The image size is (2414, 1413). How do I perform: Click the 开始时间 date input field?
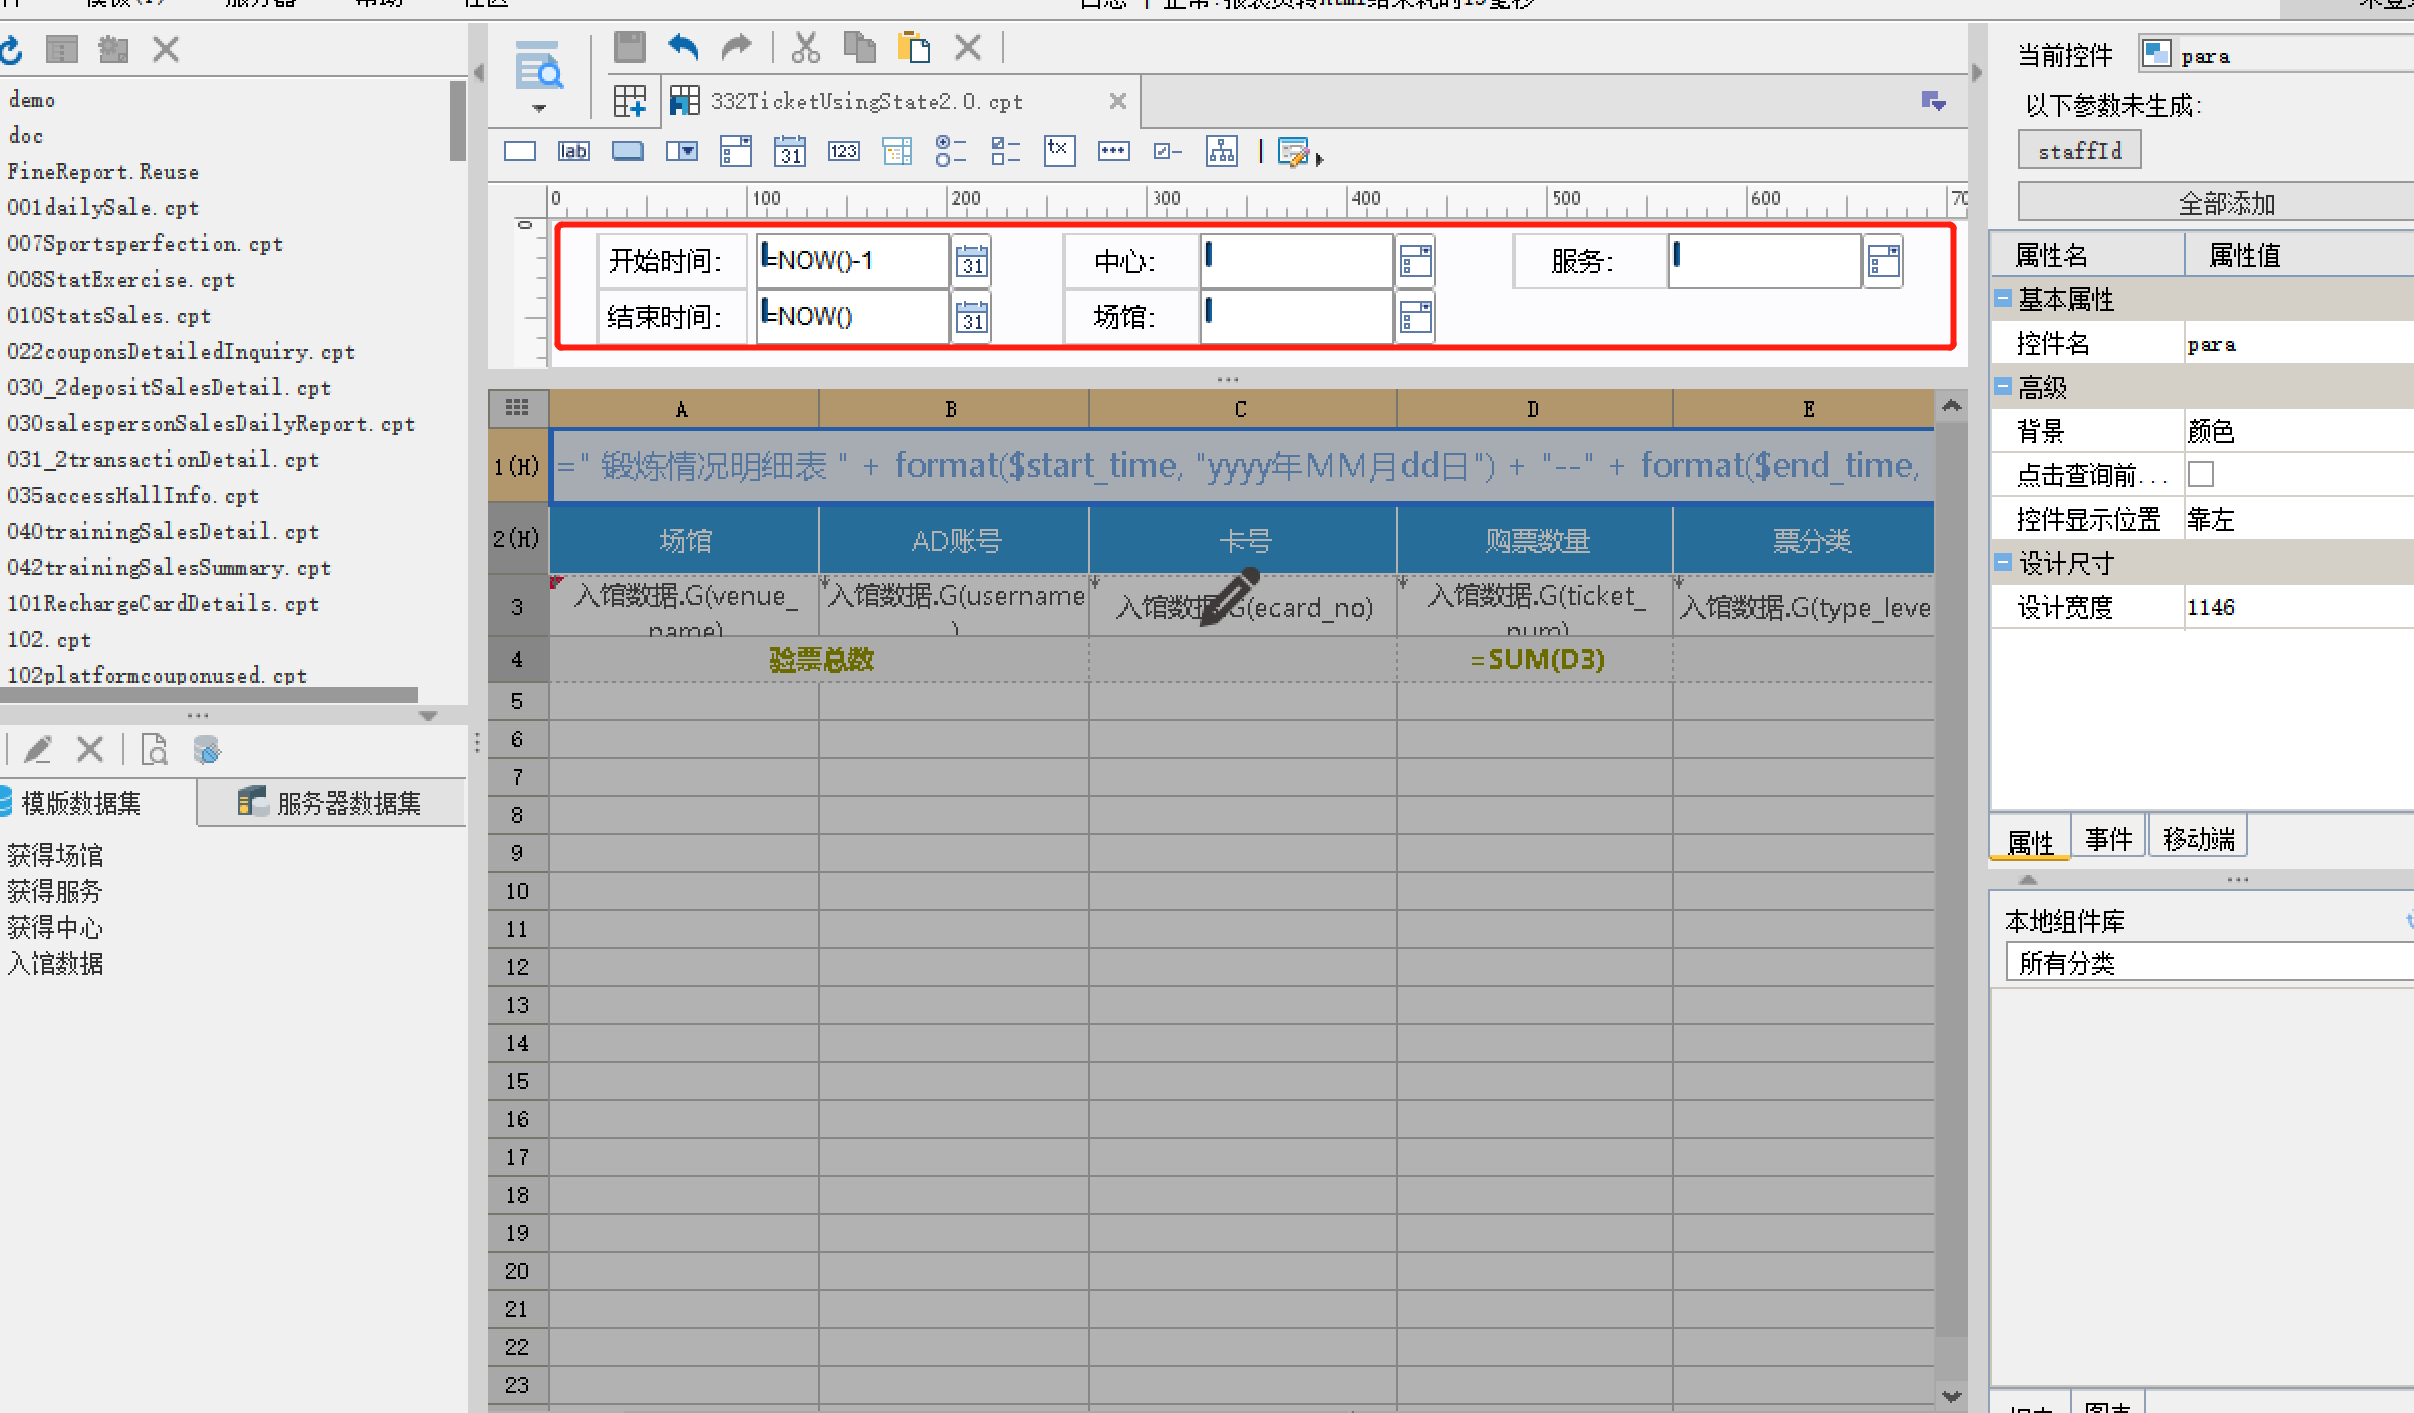click(x=852, y=261)
